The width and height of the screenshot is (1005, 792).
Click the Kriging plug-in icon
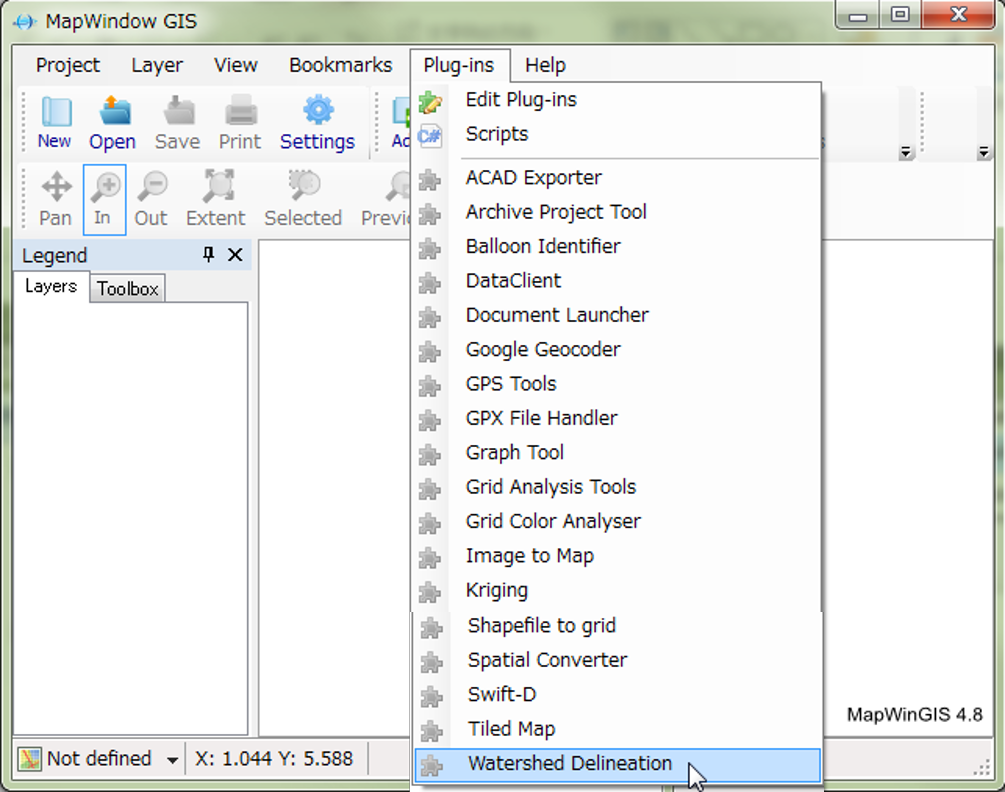point(429,592)
